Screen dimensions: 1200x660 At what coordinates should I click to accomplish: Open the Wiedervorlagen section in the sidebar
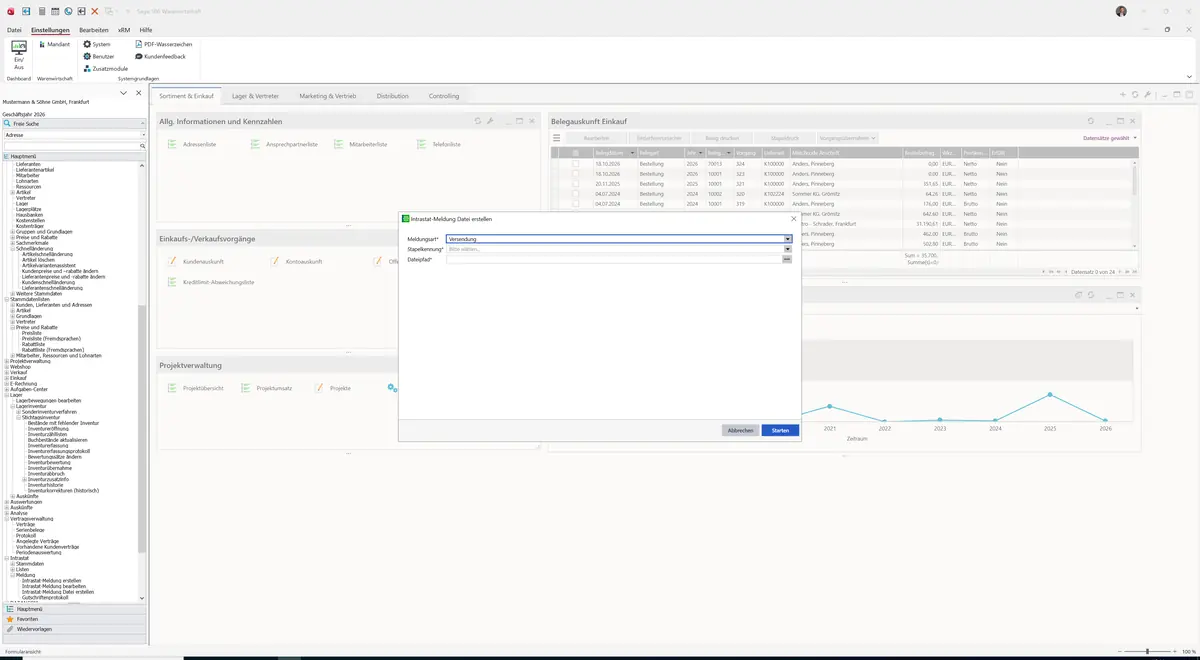click(74, 629)
